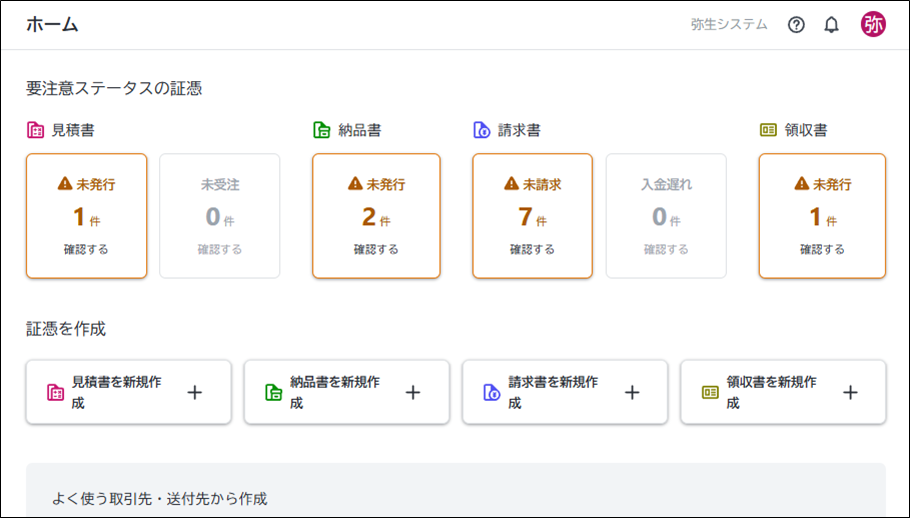Viewport: 910px width, 518px height.
Task: Open 確認する on 未請求 card
Action: (x=532, y=249)
